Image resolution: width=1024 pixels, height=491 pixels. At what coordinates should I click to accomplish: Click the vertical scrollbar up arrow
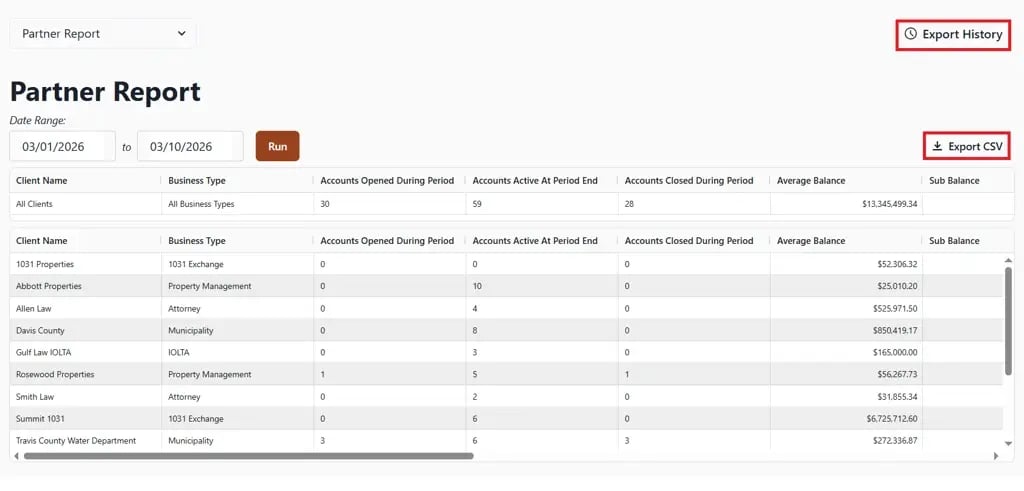coord(1007,260)
